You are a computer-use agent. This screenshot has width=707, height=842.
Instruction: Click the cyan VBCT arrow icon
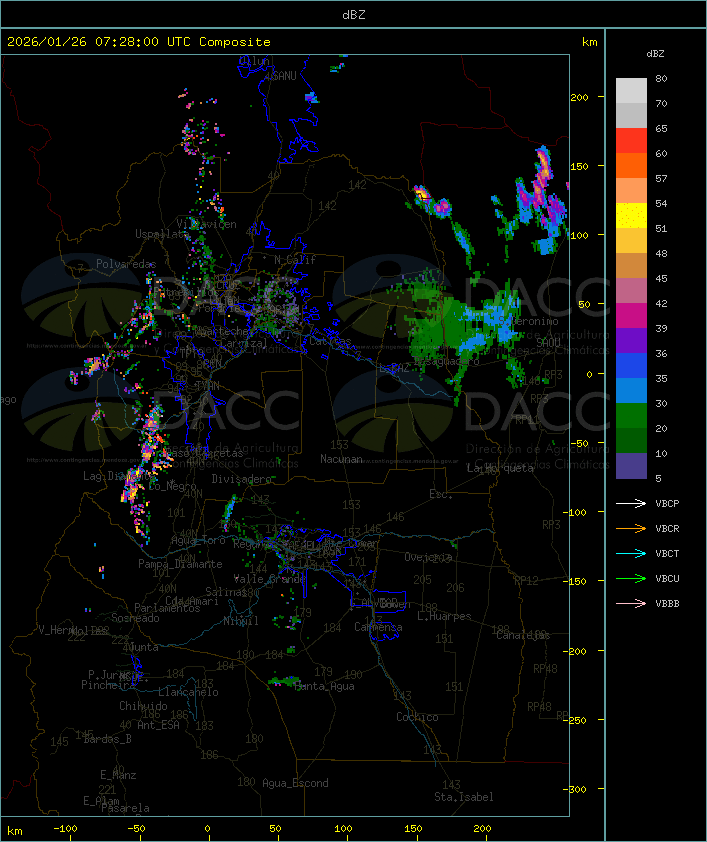(x=631, y=554)
